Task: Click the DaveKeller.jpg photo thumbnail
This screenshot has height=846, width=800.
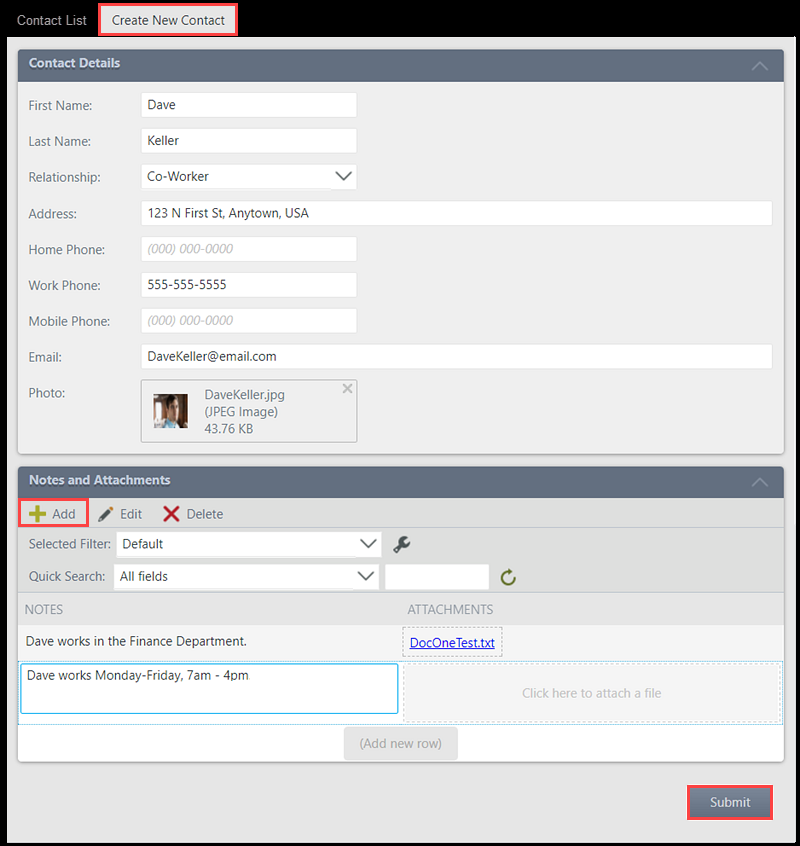Action: point(170,411)
